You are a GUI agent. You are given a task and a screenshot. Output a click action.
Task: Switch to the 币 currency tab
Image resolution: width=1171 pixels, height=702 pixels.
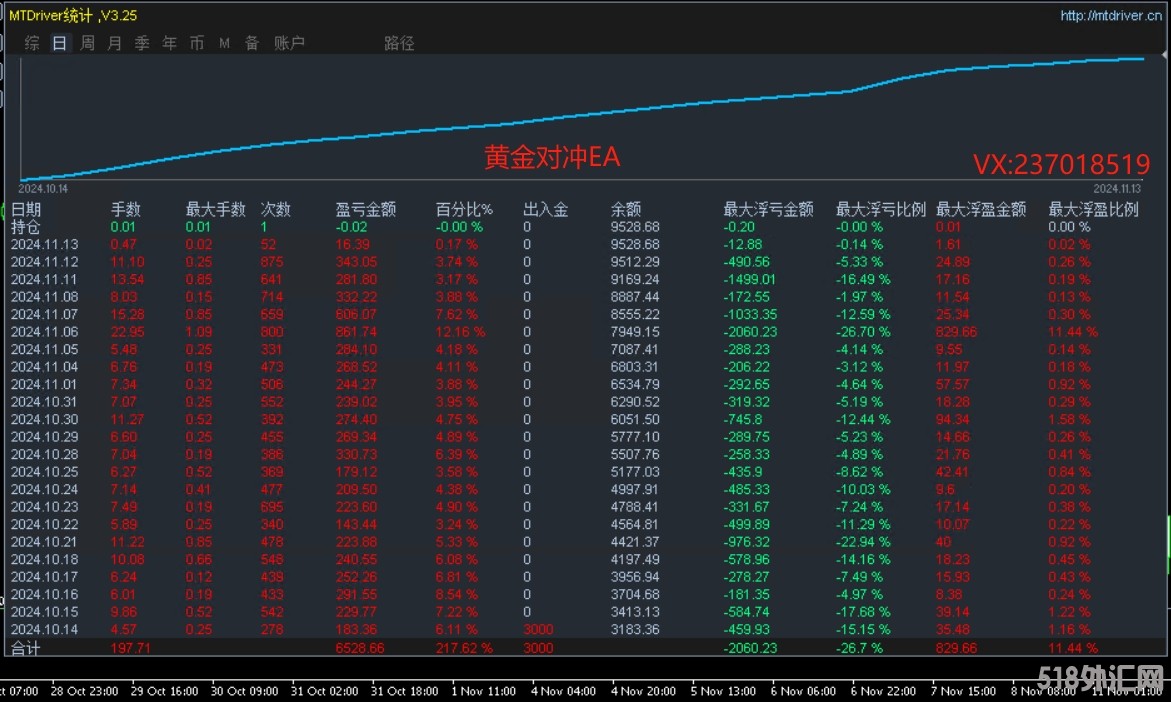pyautogui.click(x=196, y=43)
